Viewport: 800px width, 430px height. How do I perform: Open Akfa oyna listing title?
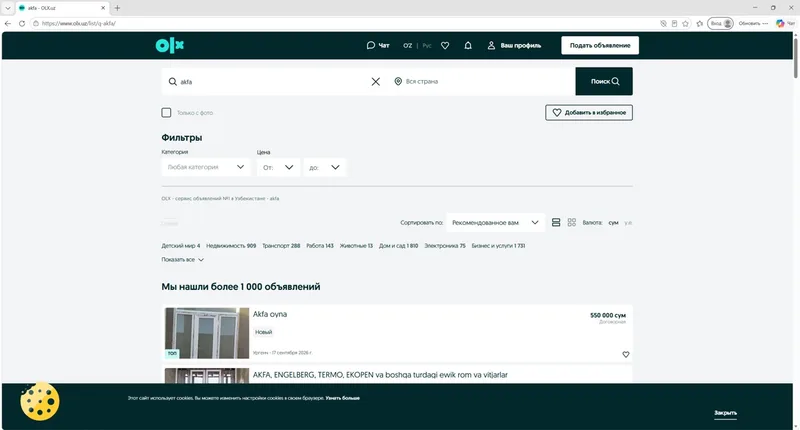coord(270,314)
